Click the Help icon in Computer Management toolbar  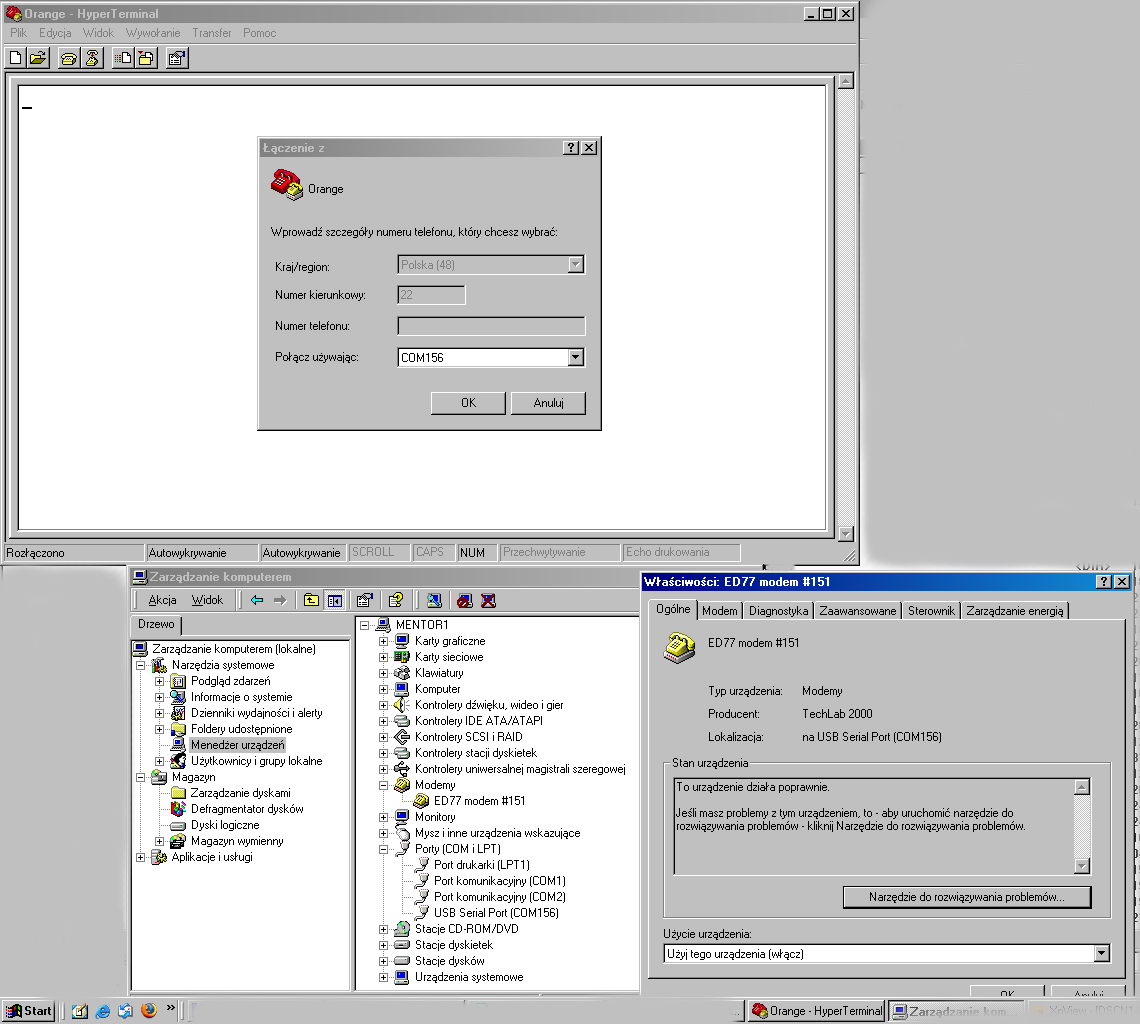point(396,600)
